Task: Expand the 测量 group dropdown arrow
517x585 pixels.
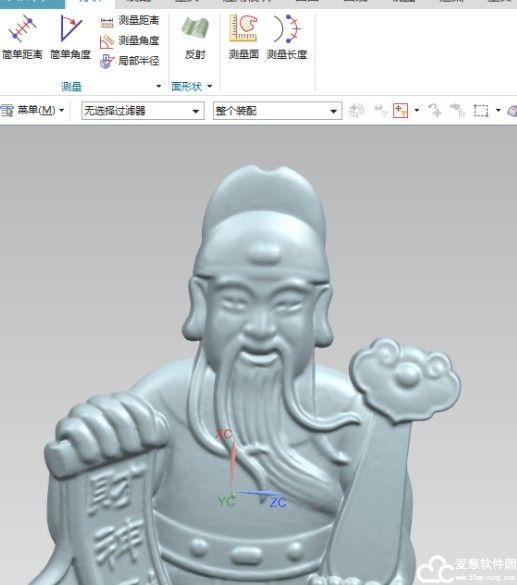Action: 159,86
